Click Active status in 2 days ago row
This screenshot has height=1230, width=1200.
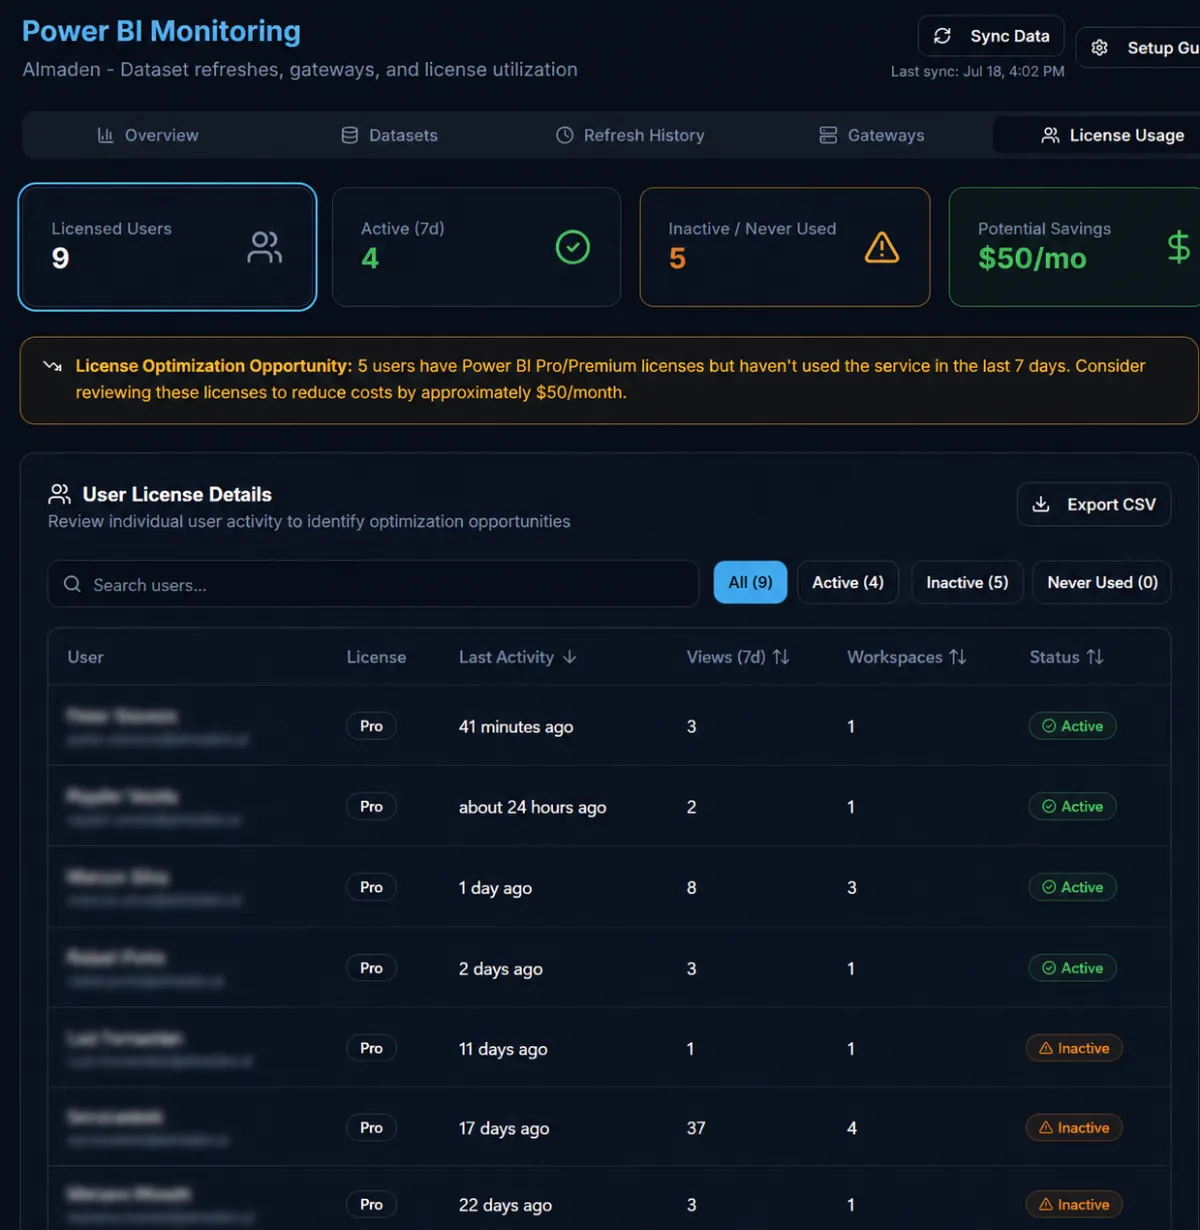(1072, 968)
